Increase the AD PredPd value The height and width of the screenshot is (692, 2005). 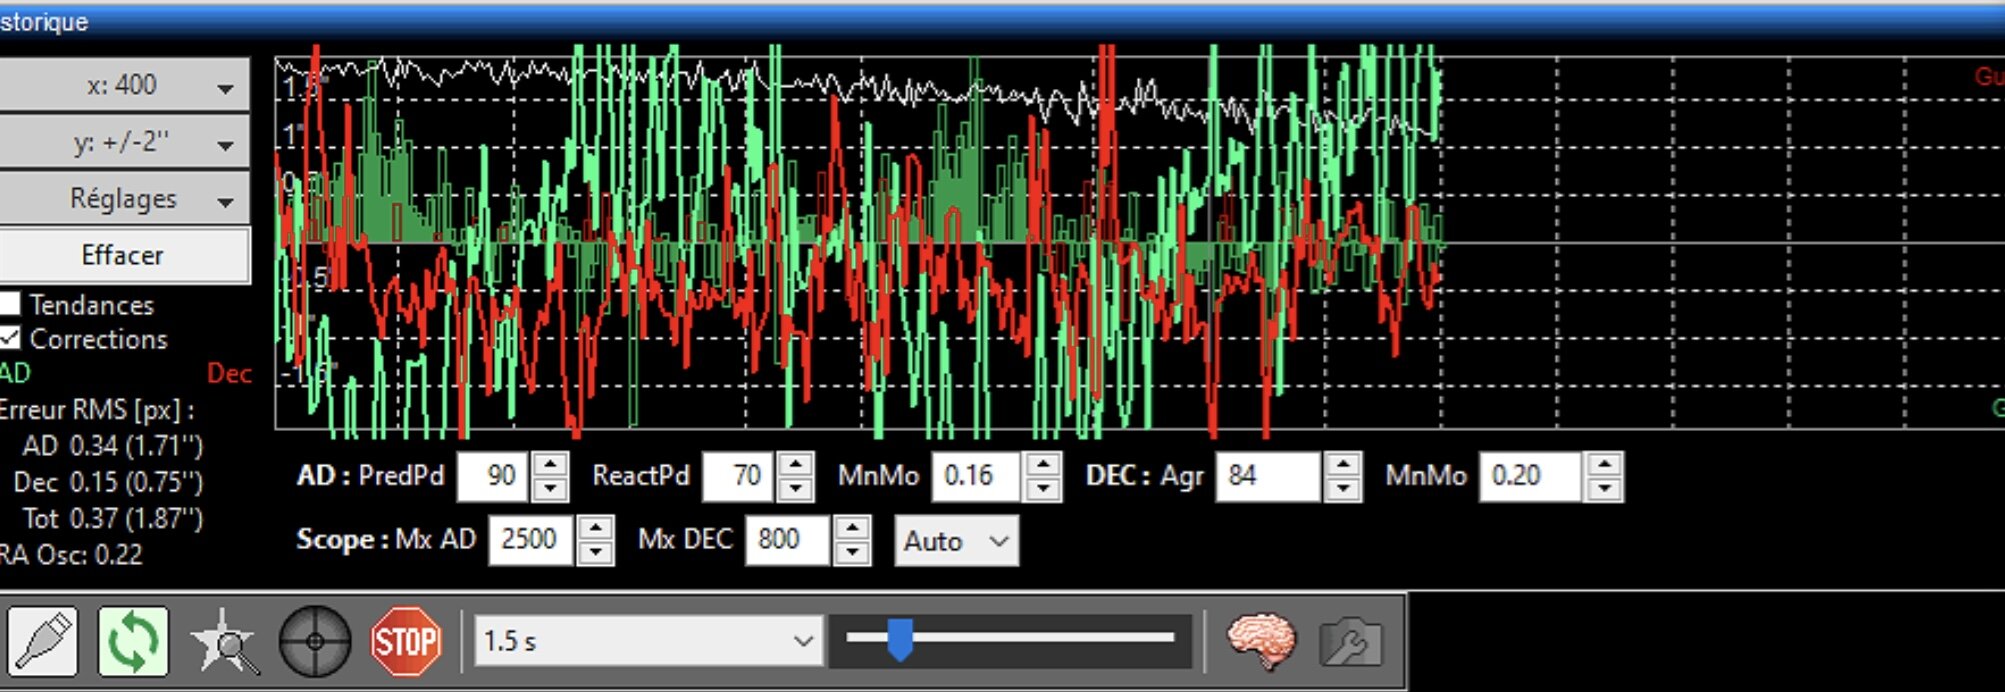point(550,465)
